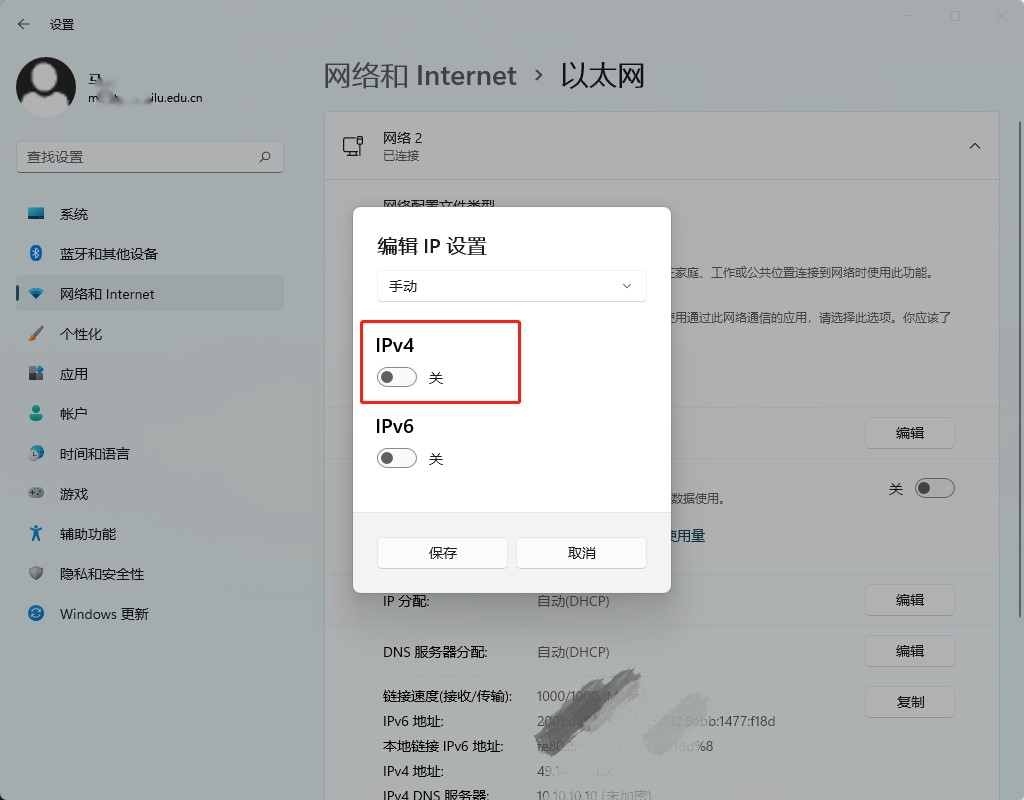Toggle the metered connection switch

935,488
